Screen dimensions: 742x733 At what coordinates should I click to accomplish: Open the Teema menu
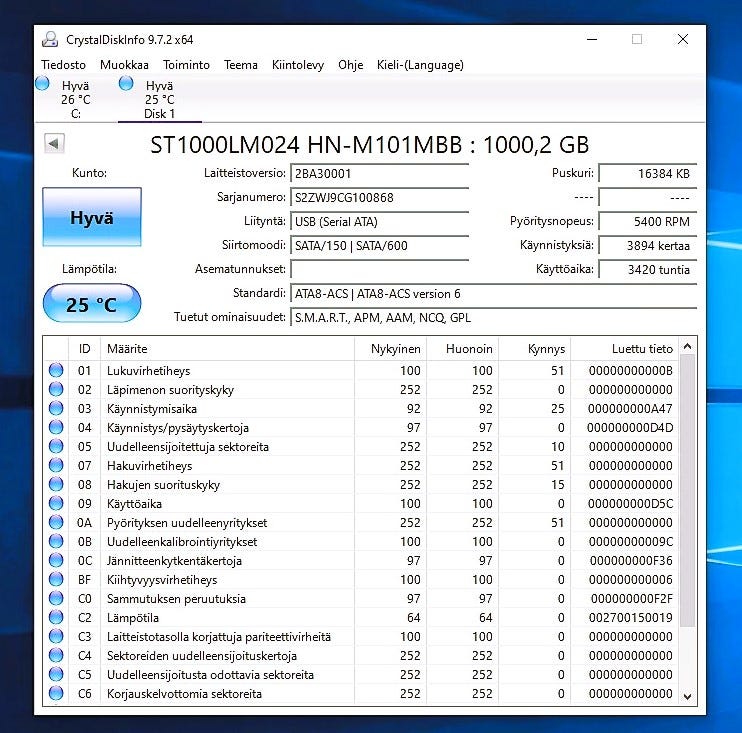click(240, 65)
